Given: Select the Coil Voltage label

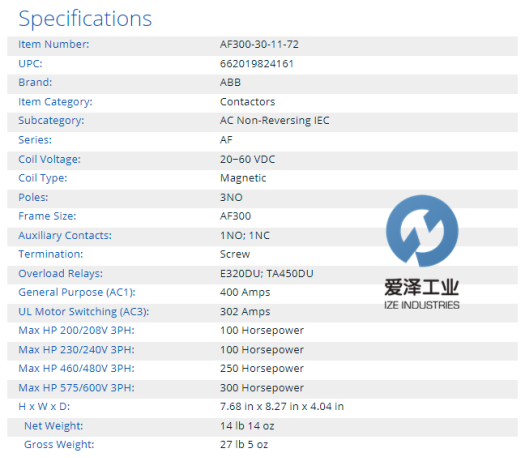Looking at the screenshot, I should 49,159.
